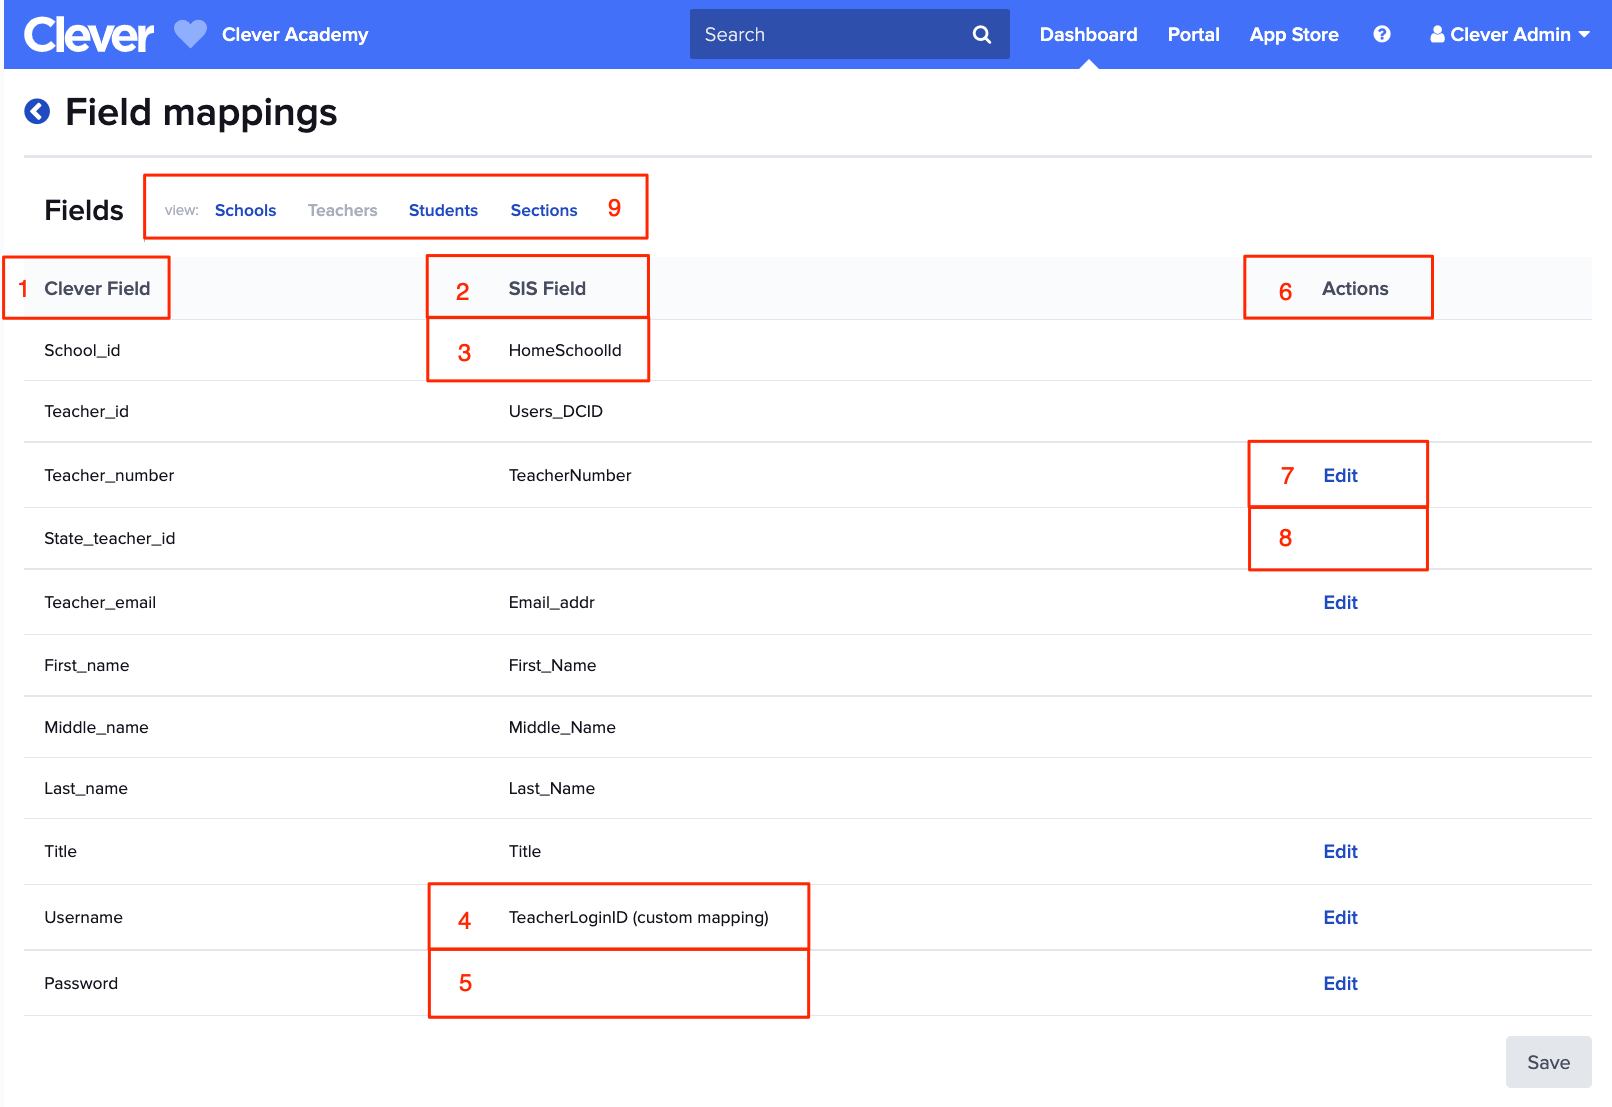Edit the Teacher_email field mapping

1340,602
